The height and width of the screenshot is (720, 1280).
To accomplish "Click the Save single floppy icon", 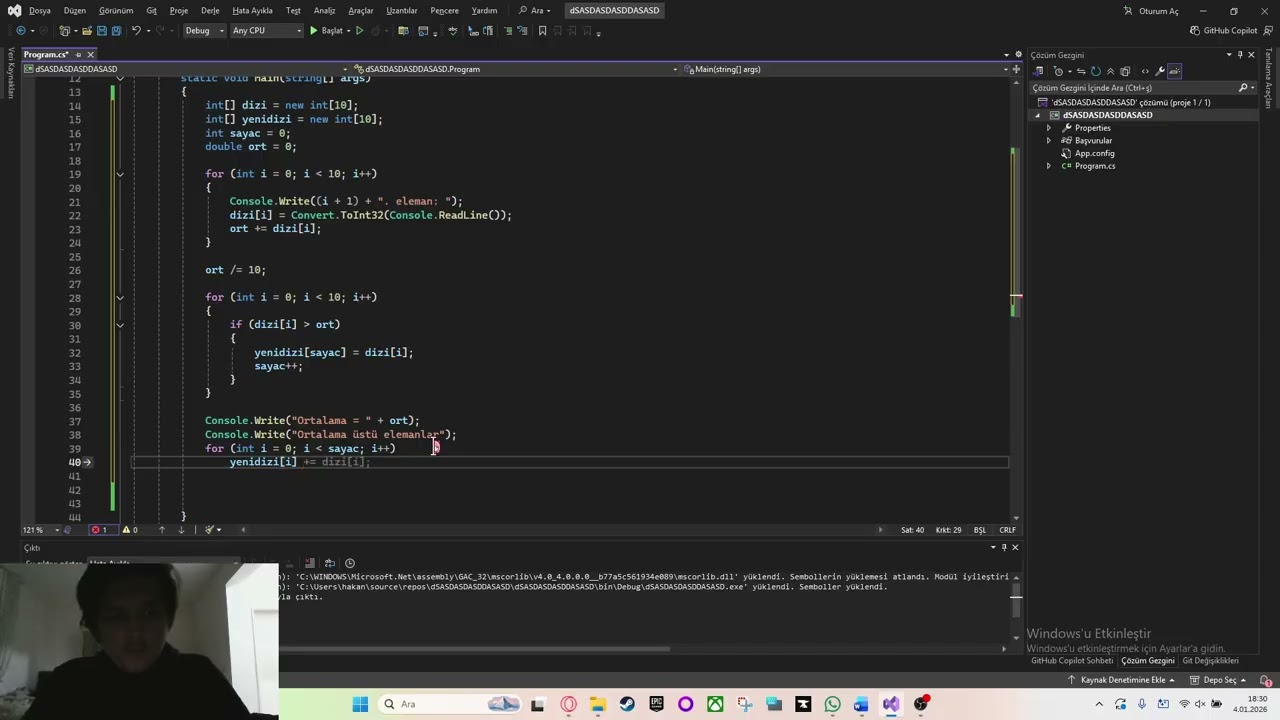I will click(x=102, y=31).
